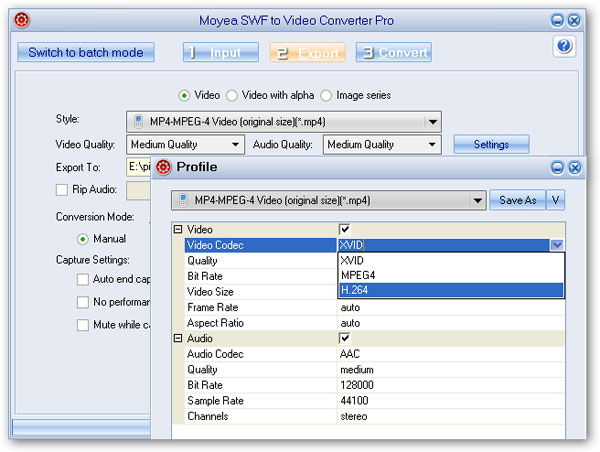Click the Moyea red app logo icon
Viewport: 600px width, 452px height.
[22, 20]
